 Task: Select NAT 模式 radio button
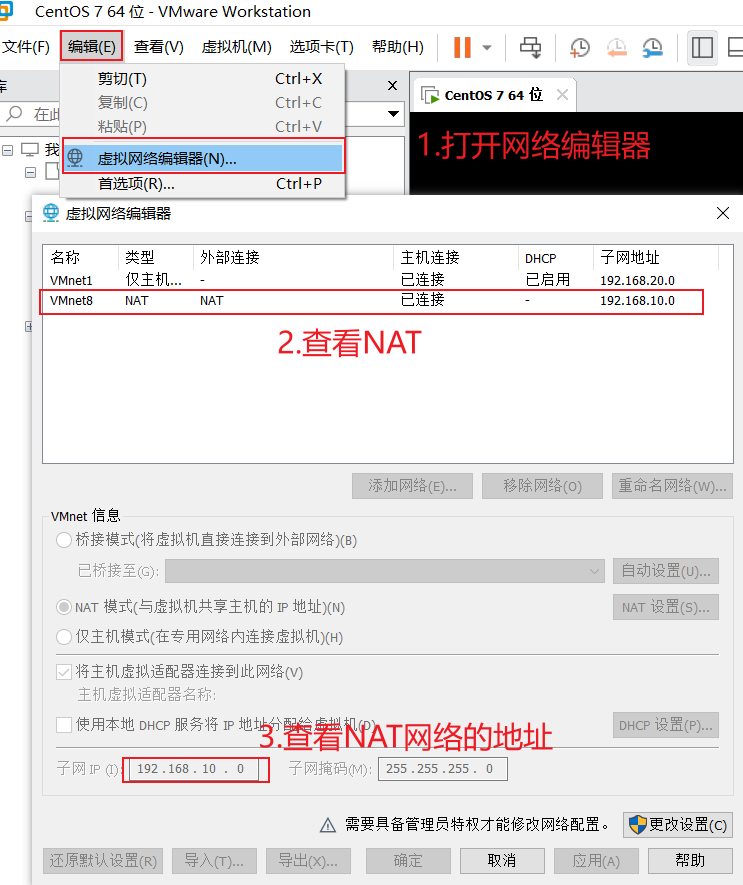coord(64,607)
